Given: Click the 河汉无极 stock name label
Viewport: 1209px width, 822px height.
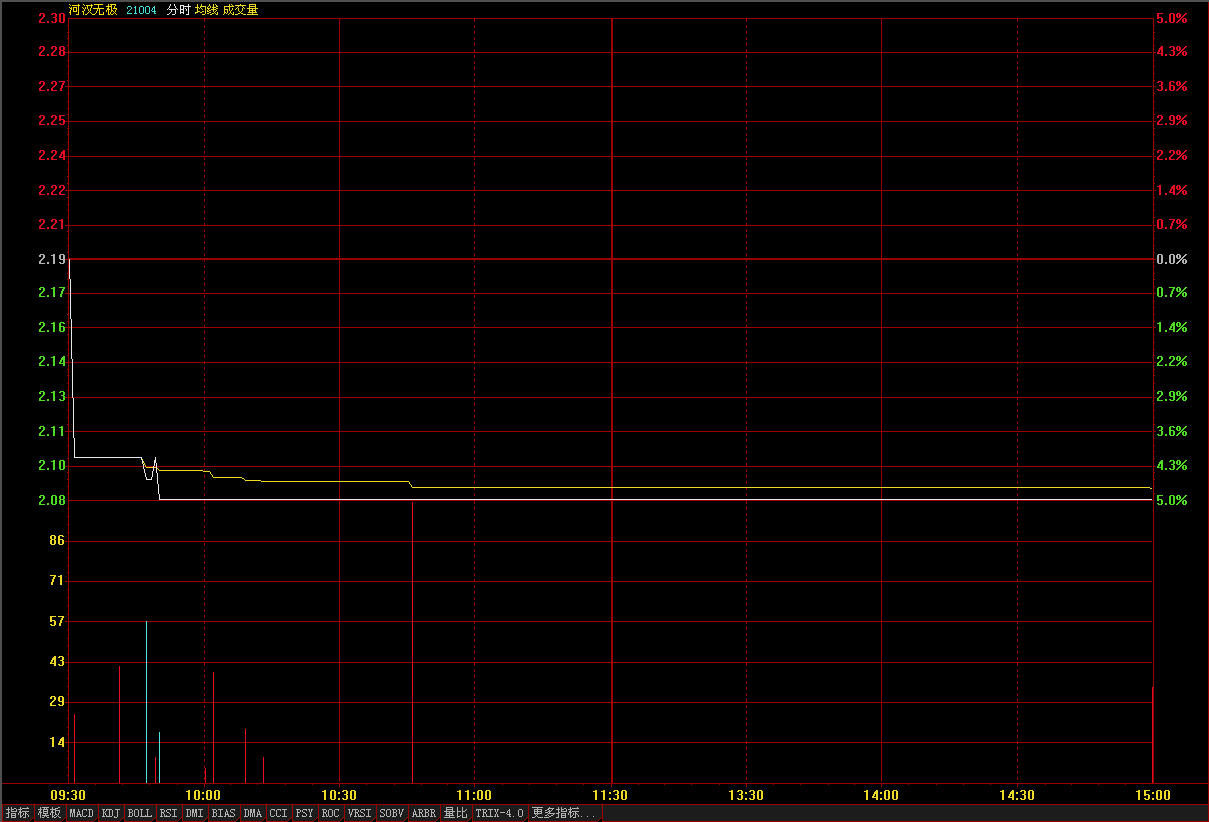Looking at the screenshot, I should coord(93,10).
